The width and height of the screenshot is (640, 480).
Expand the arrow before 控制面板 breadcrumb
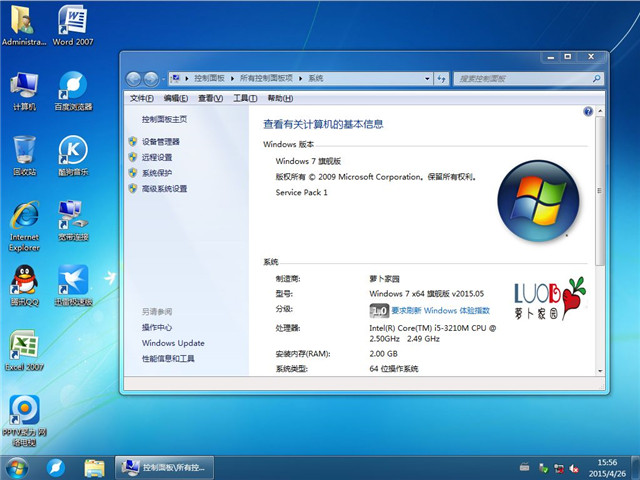pos(187,78)
